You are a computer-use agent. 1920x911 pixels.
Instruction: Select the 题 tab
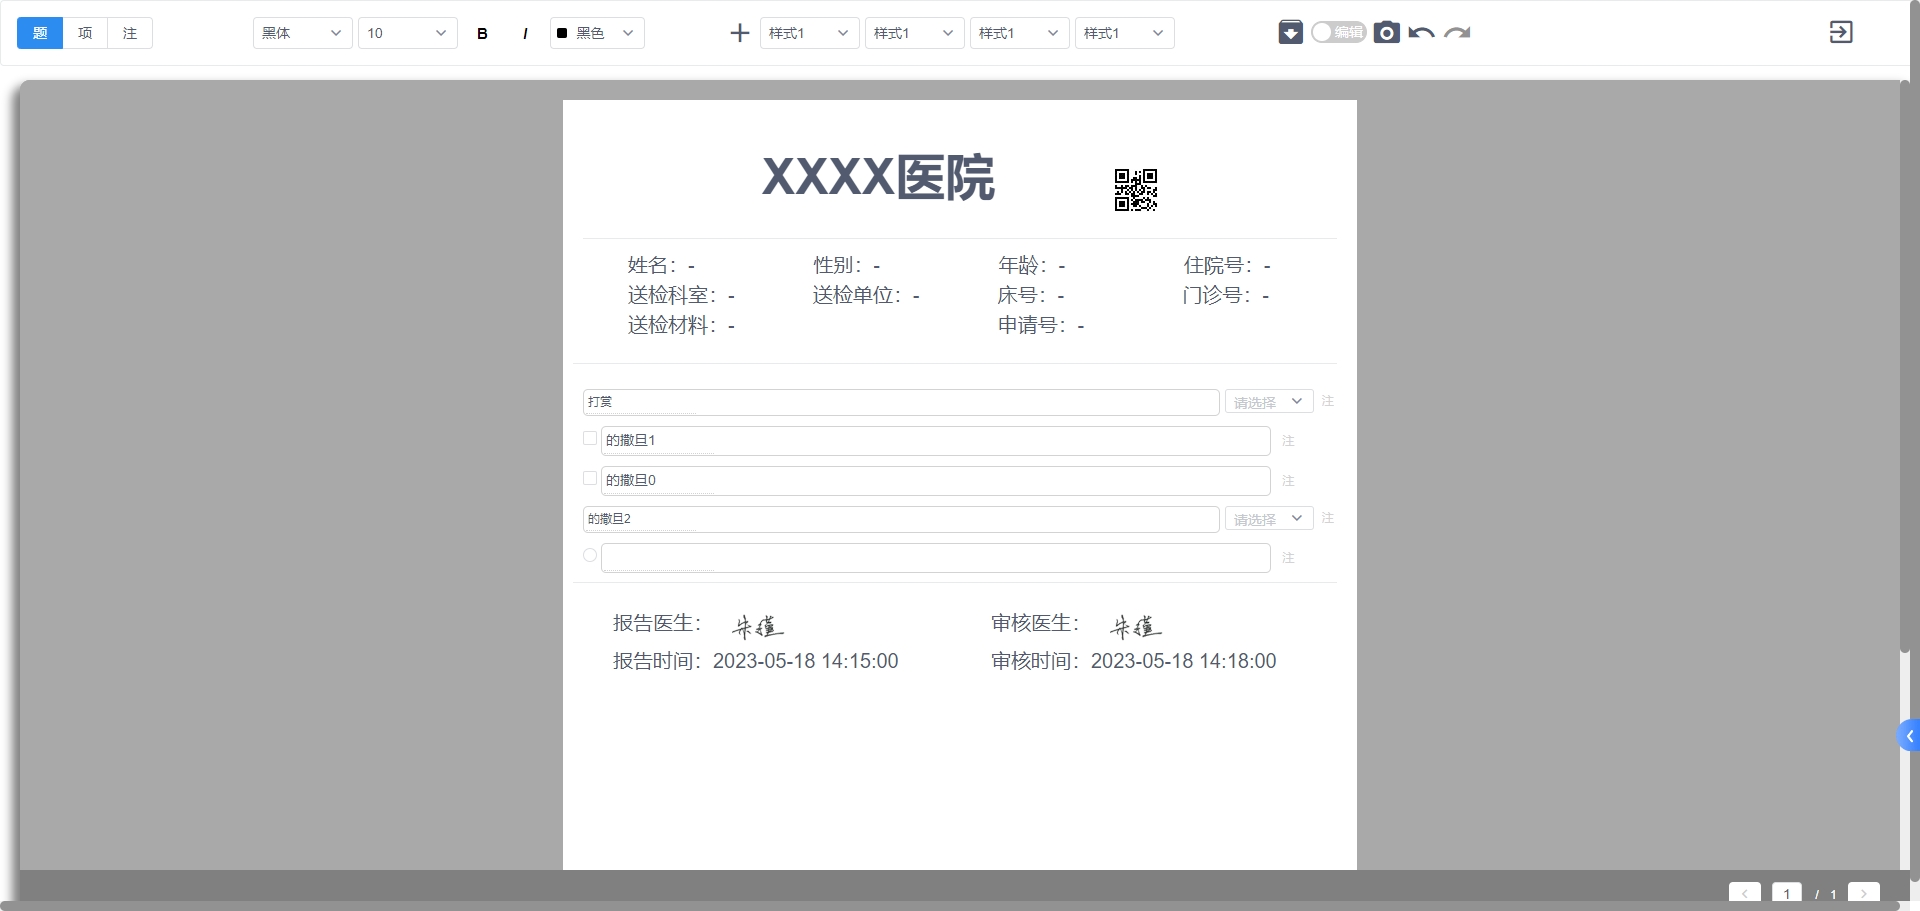(x=40, y=33)
